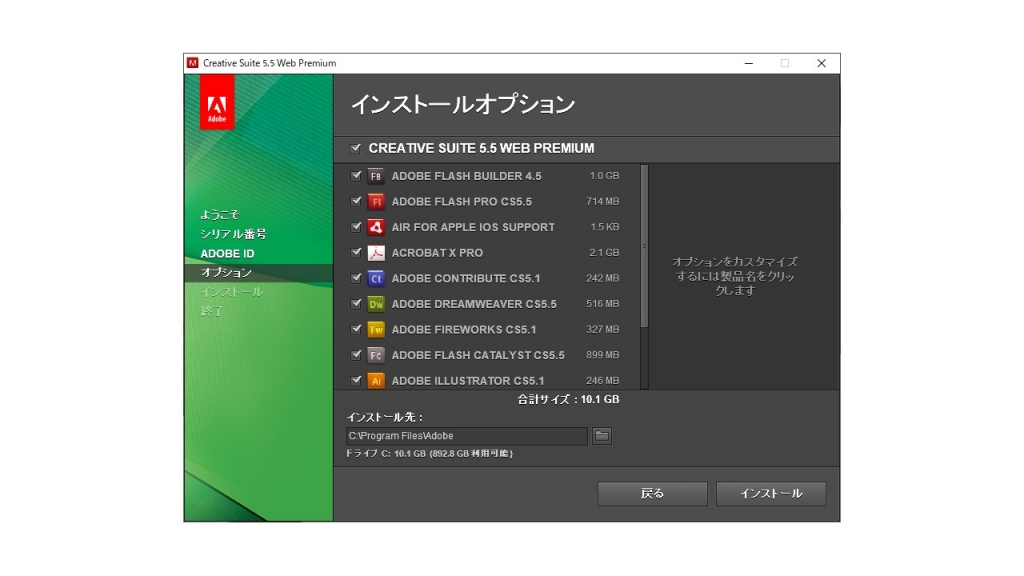
Task: Click the Acrobat X Pro name
Action: click(437, 253)
